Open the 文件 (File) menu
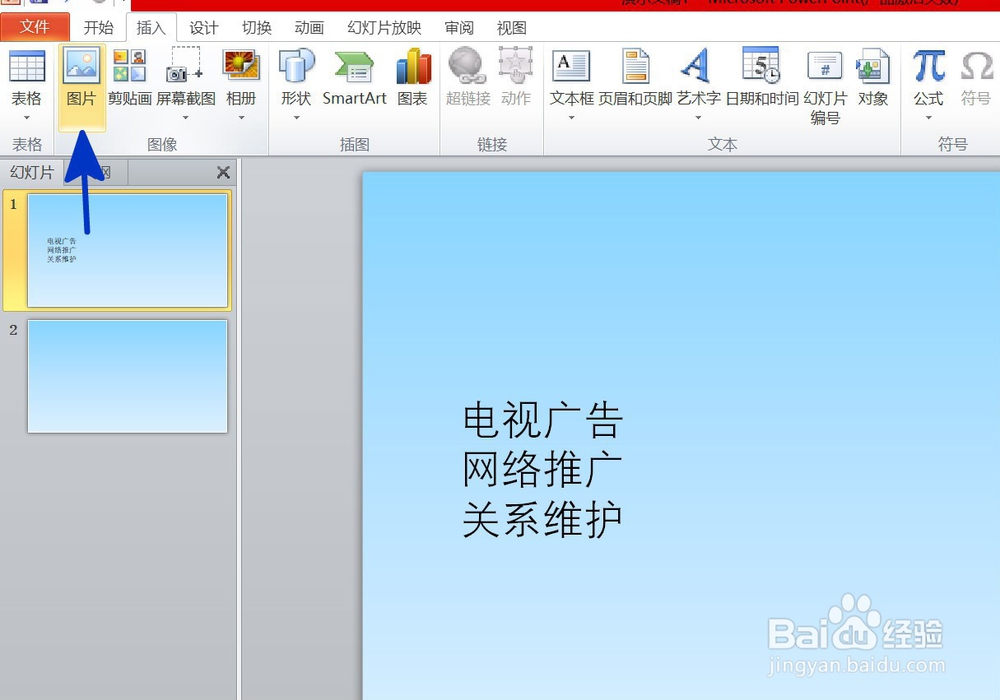The width and height of the screenshot is (1000, 700). (x=35, y=27)
